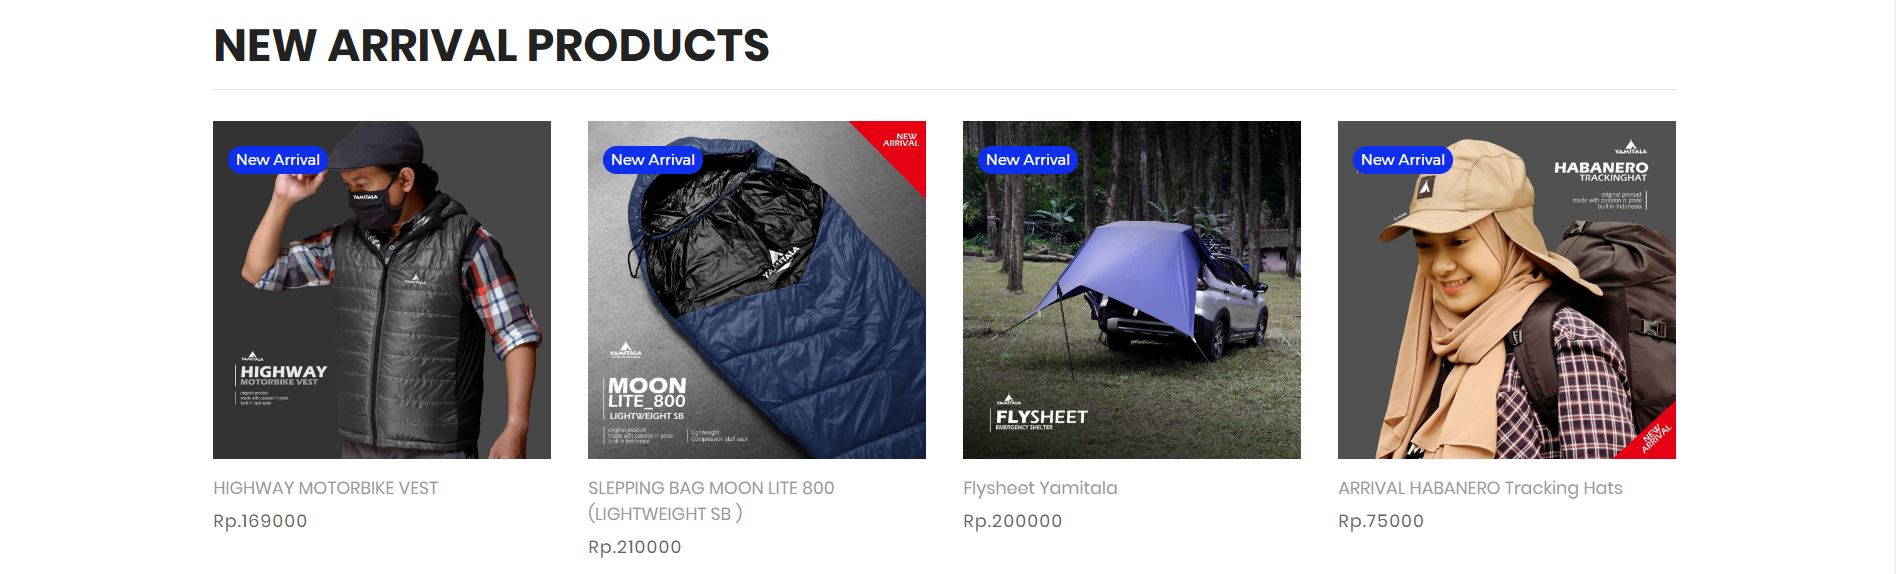Screen dimensions: 1896x574
Task: Click the HIGHWAY MOTORBIKE VEST title link
Action: 325,488
